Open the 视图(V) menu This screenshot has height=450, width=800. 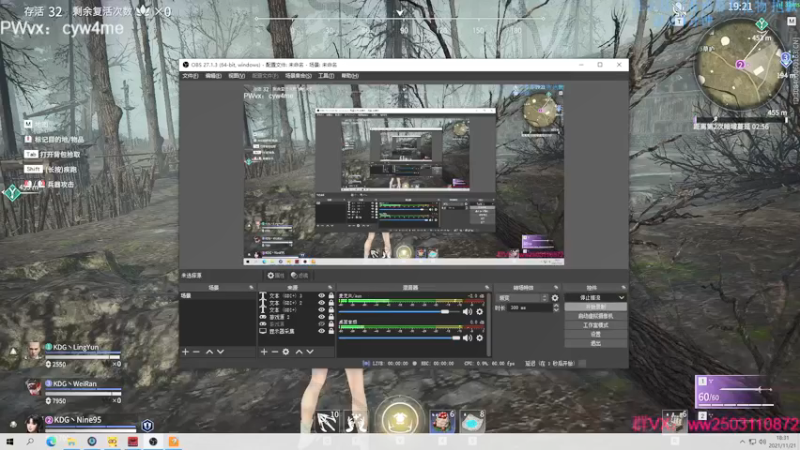click(x=236, y=76)
